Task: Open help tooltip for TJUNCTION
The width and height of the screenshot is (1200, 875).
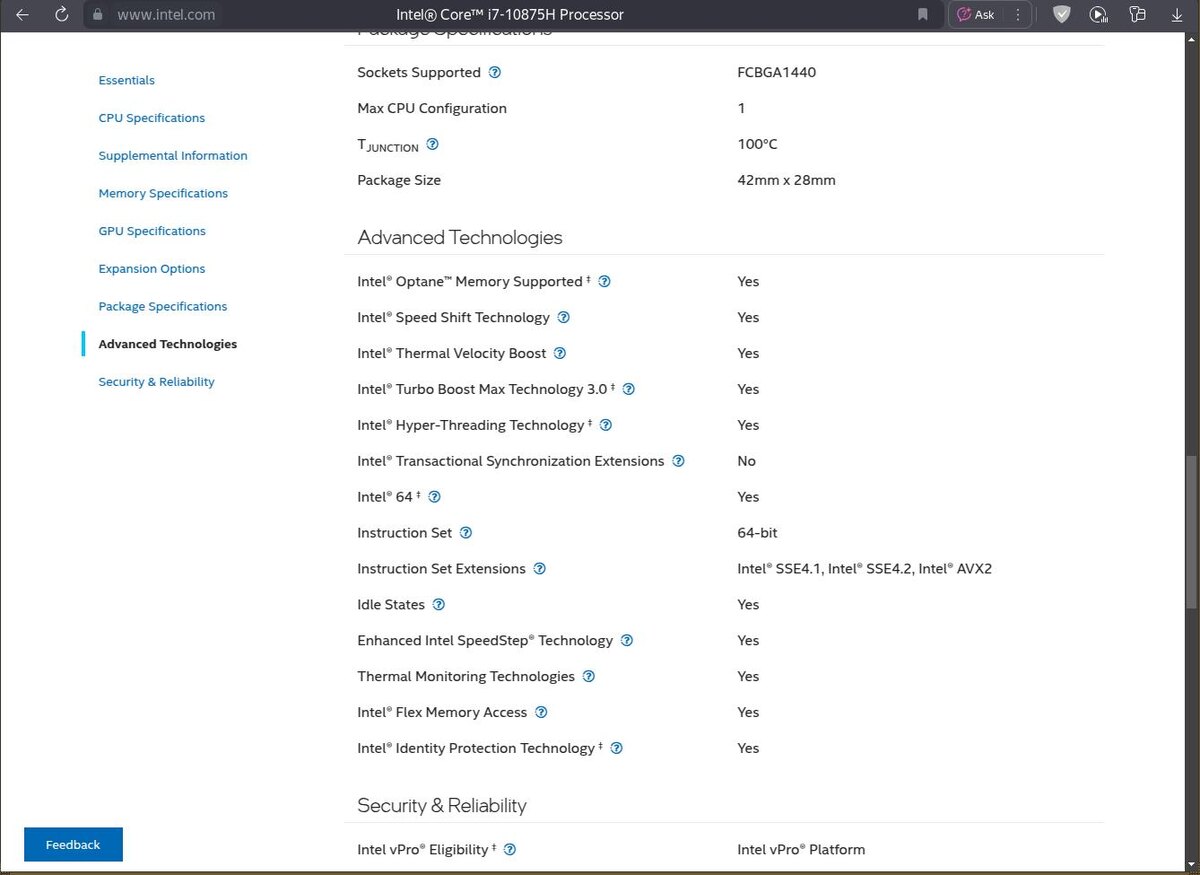Action: click(x=432, y=144)
